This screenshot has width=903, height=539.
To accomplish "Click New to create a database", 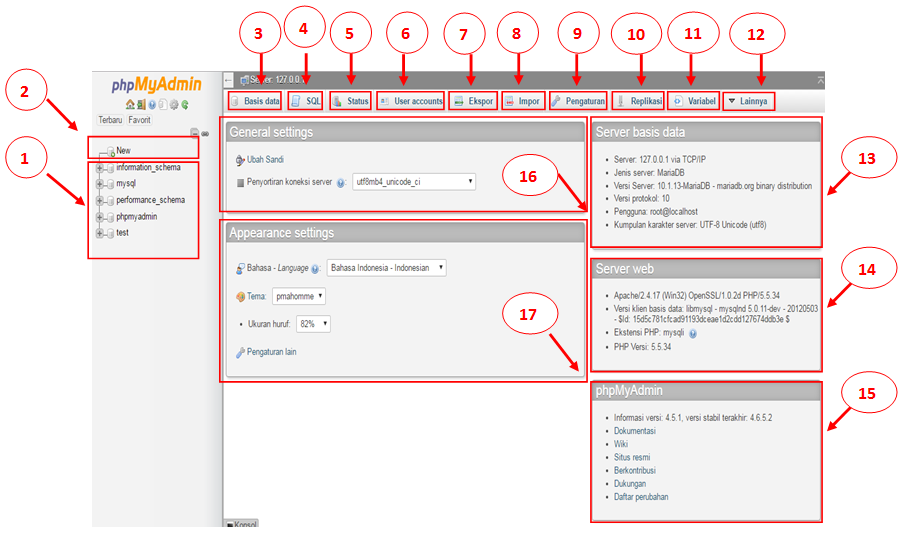I will click(x=123, y=151).
